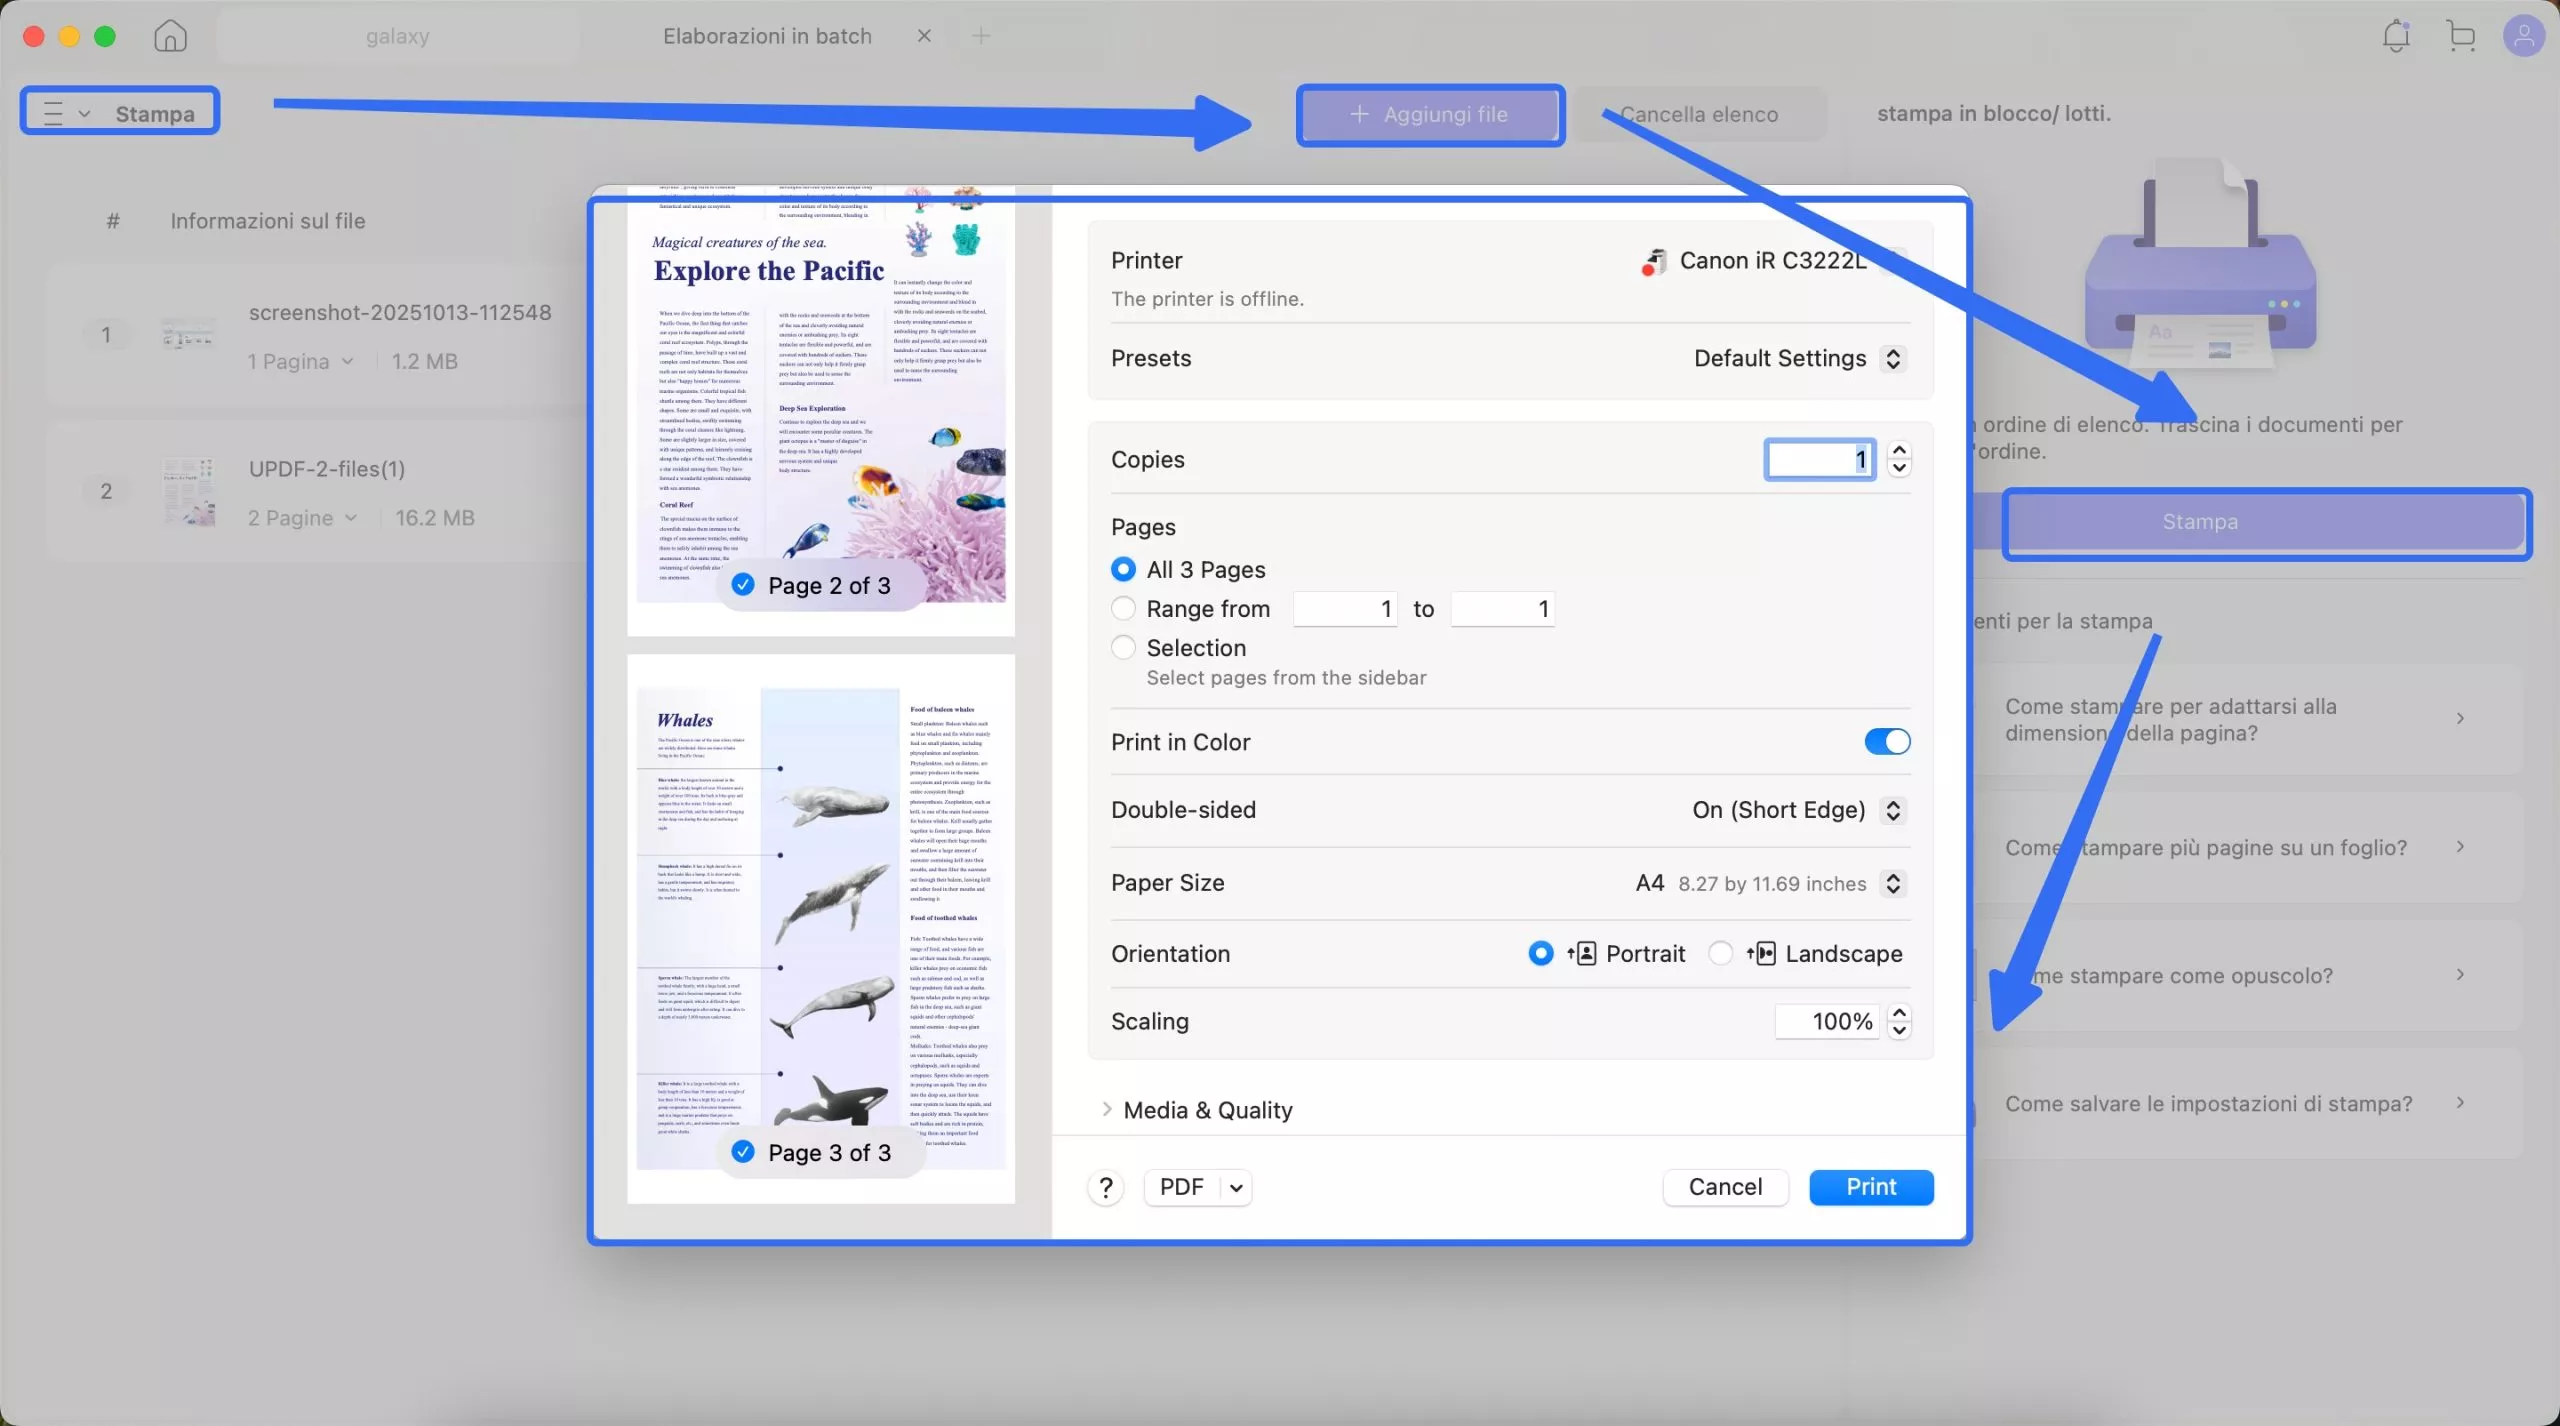The image size is (2560, 1426).
Task: Open the shopping cart icon
Action: pos(2461,37)
